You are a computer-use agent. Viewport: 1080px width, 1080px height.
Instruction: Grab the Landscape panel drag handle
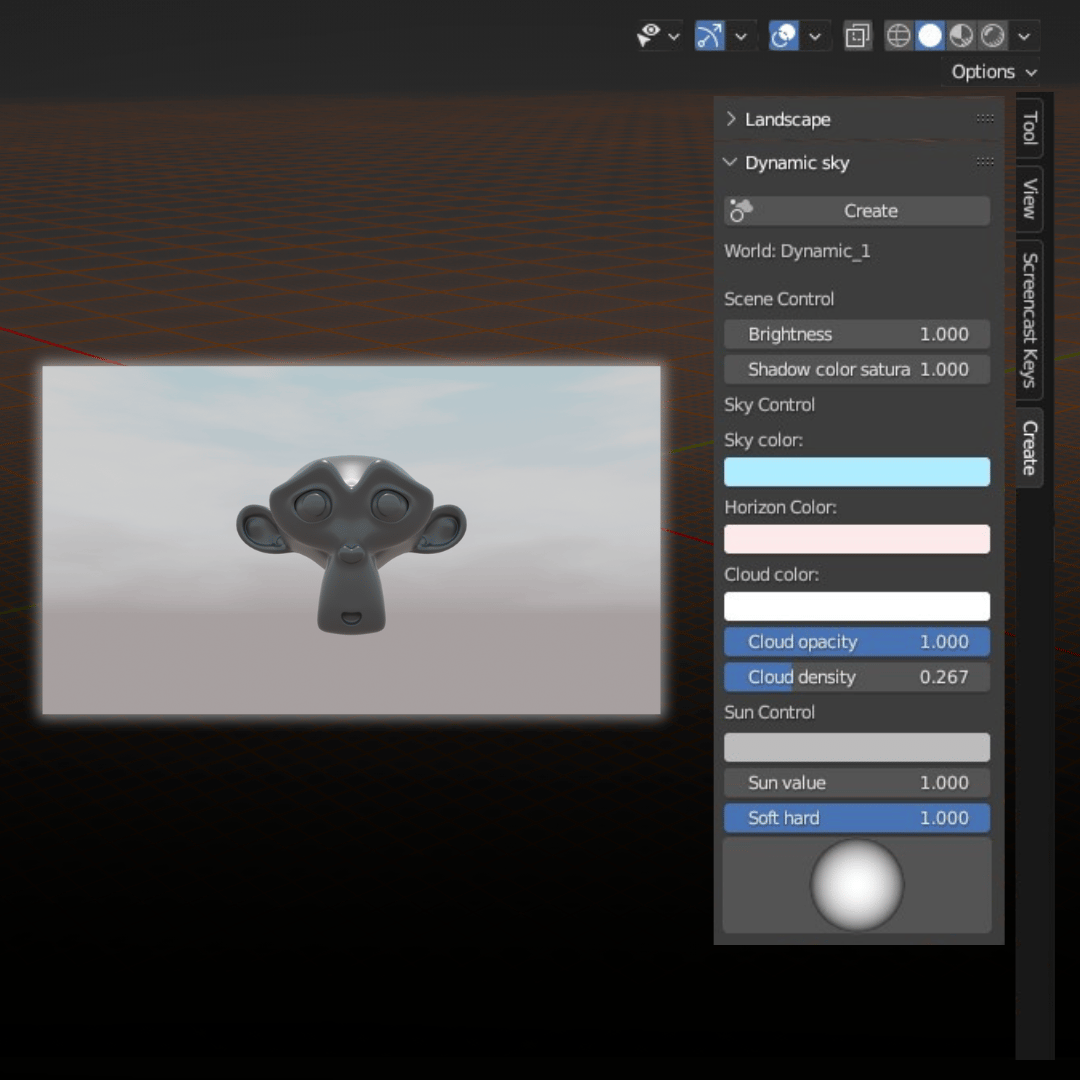[985, 119]
